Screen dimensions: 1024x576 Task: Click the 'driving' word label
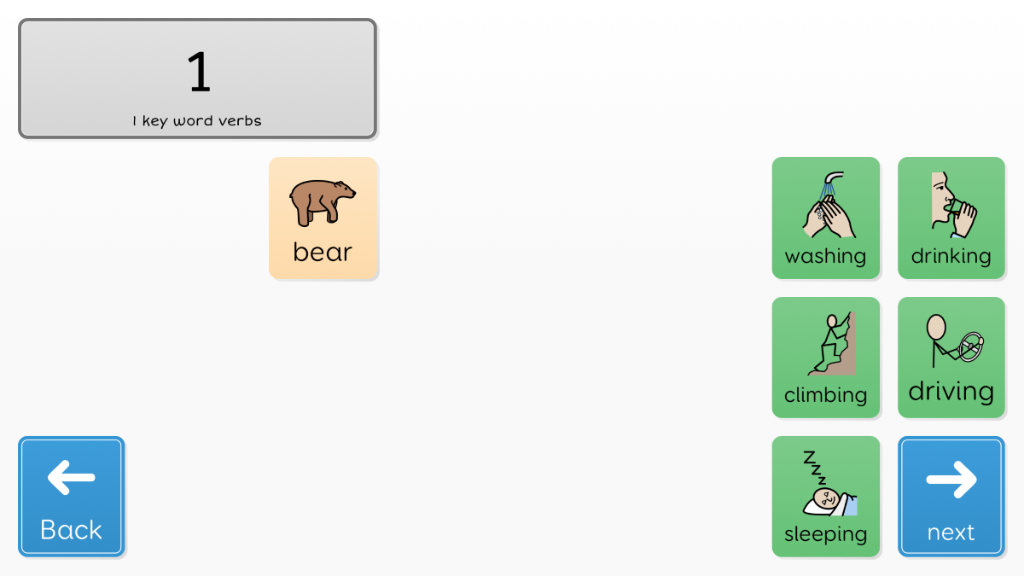coord(951,392)
